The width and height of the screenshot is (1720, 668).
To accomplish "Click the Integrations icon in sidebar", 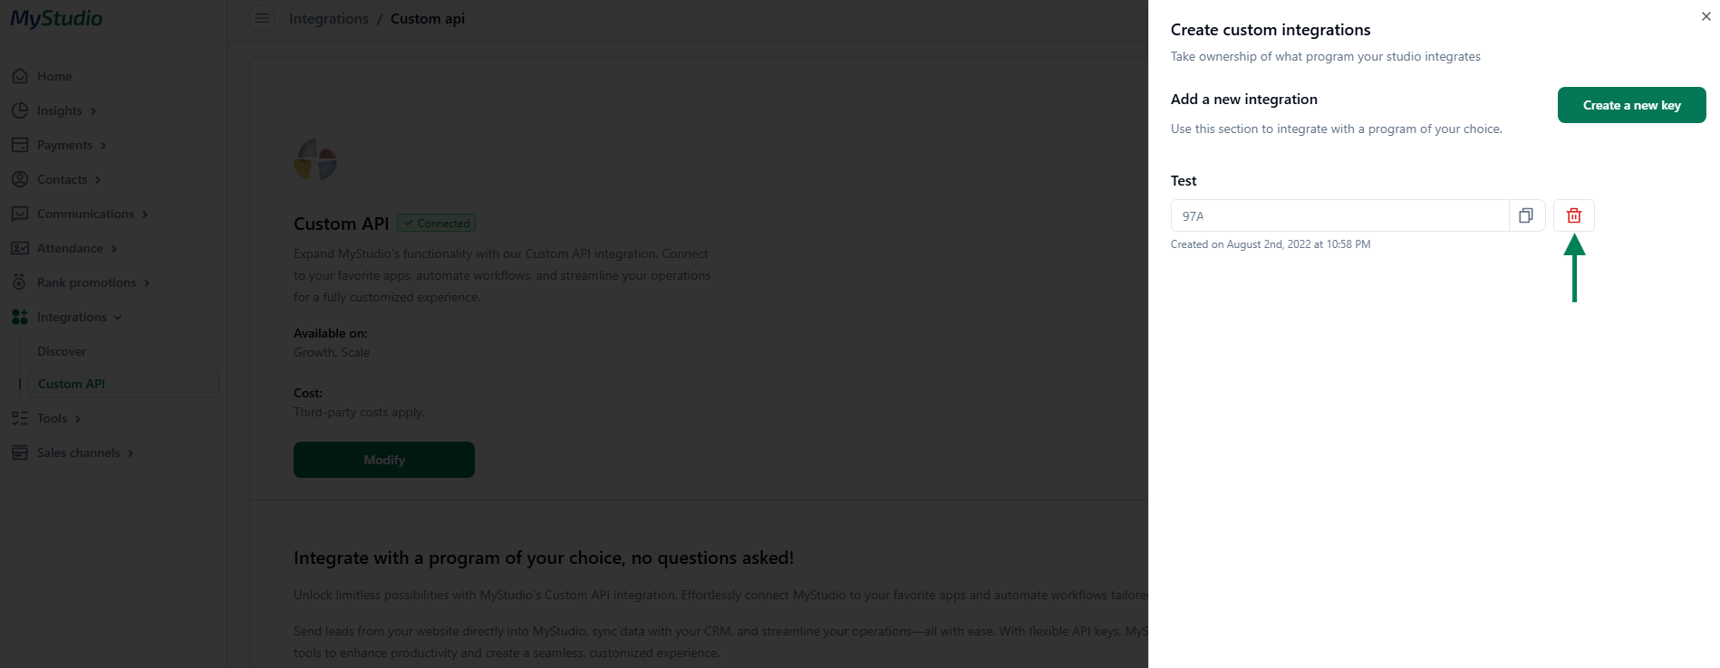I will tap(20, 316).
